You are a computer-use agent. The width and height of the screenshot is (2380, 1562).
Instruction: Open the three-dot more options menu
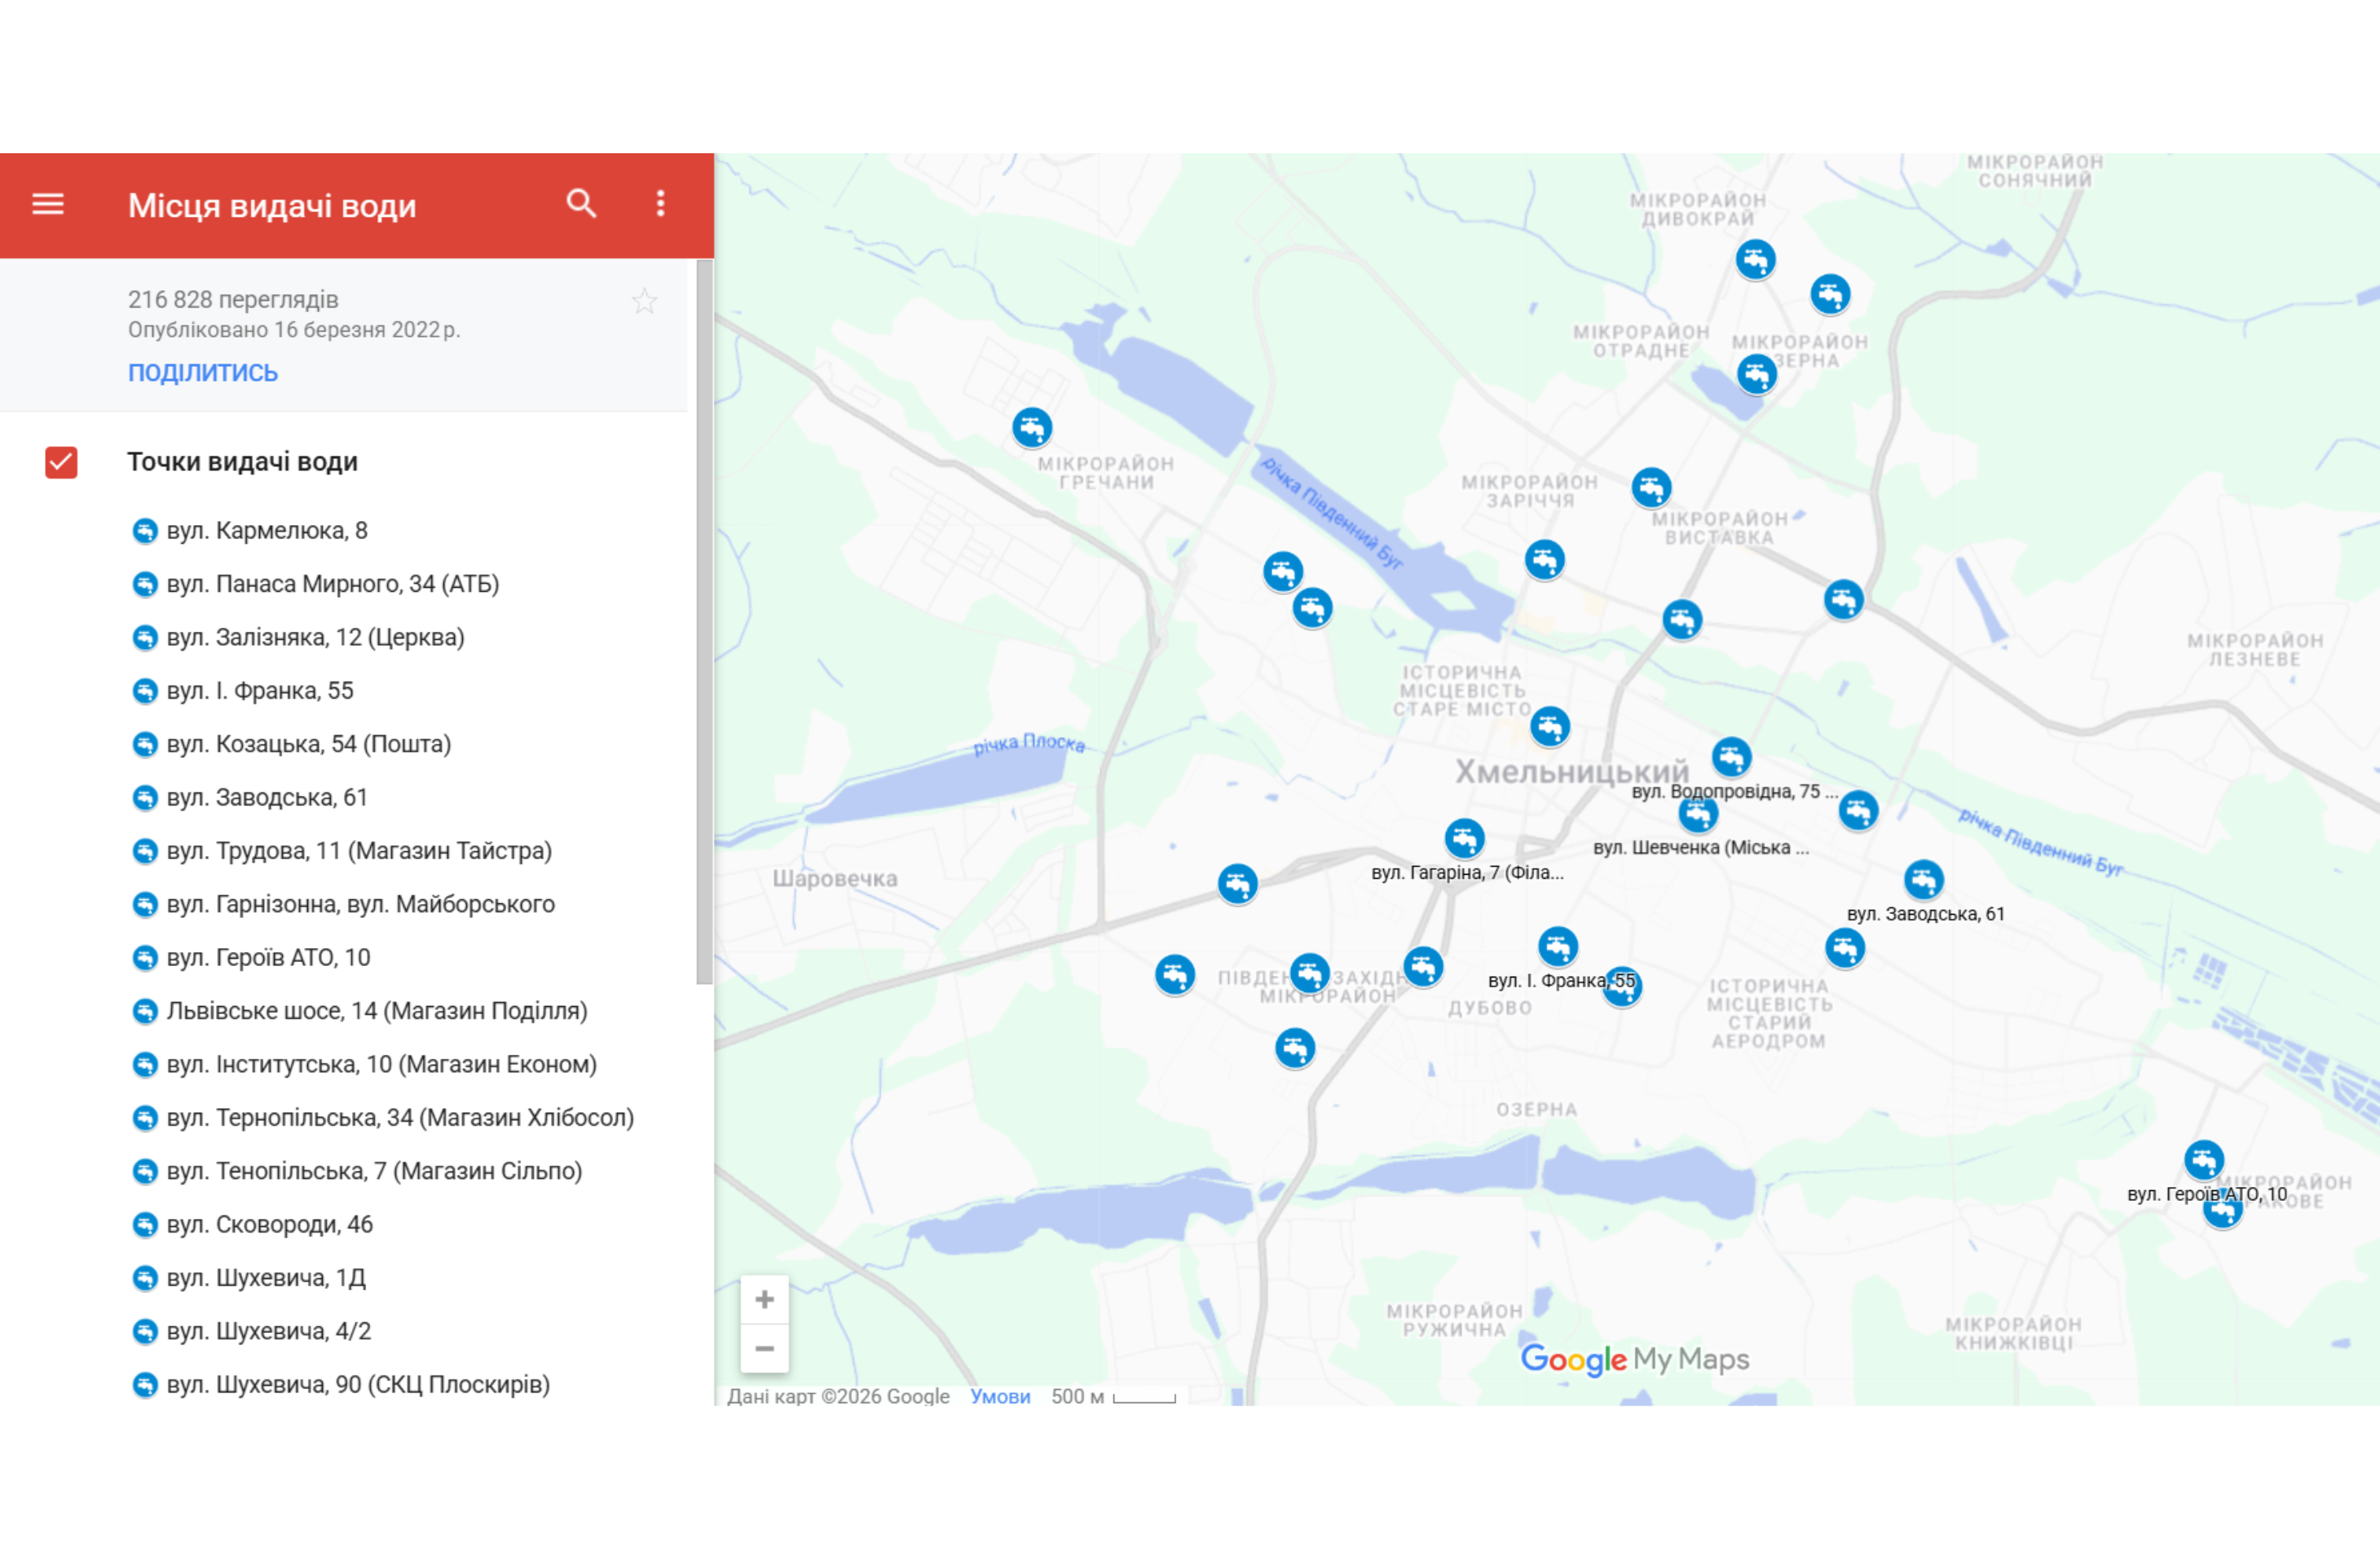pyautogui.click(x=660, y=204)
